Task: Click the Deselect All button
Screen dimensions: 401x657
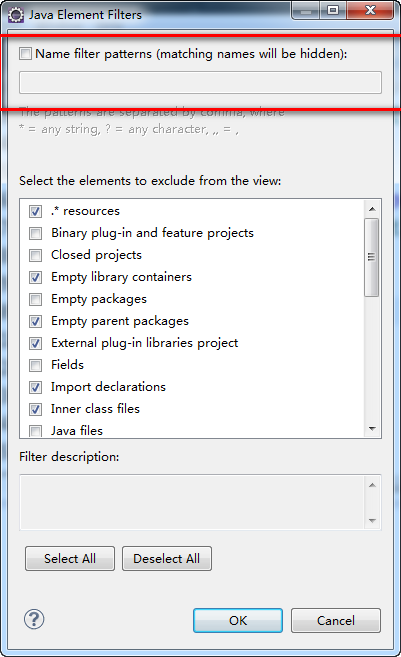Action: coord(167,559)
